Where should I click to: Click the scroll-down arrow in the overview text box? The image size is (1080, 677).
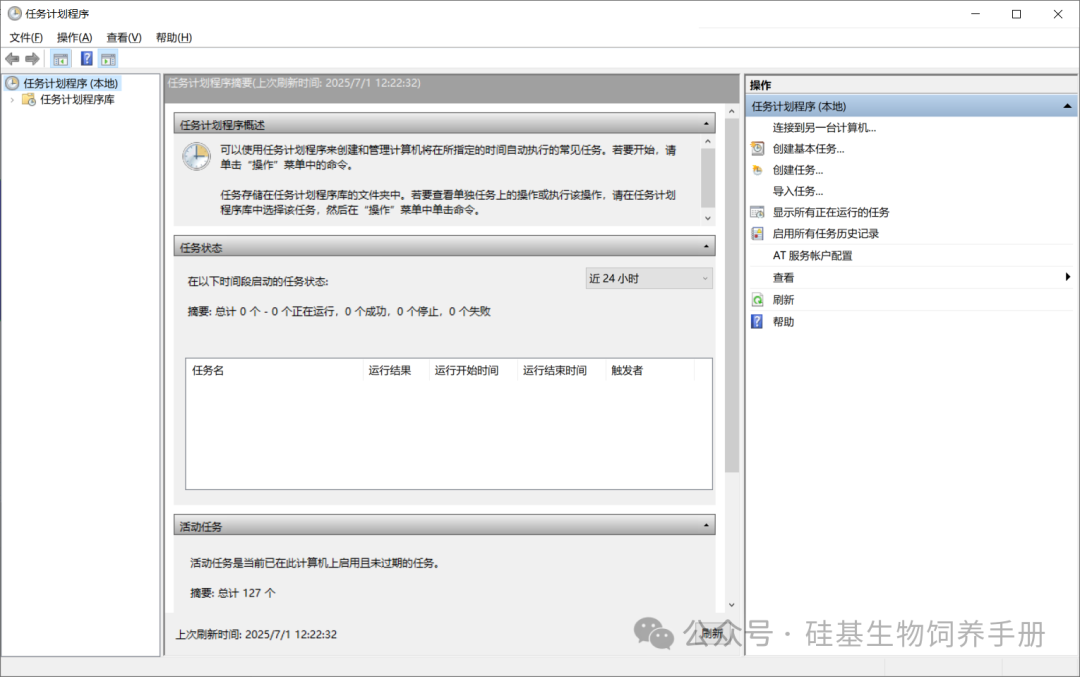tap(708, 217)
